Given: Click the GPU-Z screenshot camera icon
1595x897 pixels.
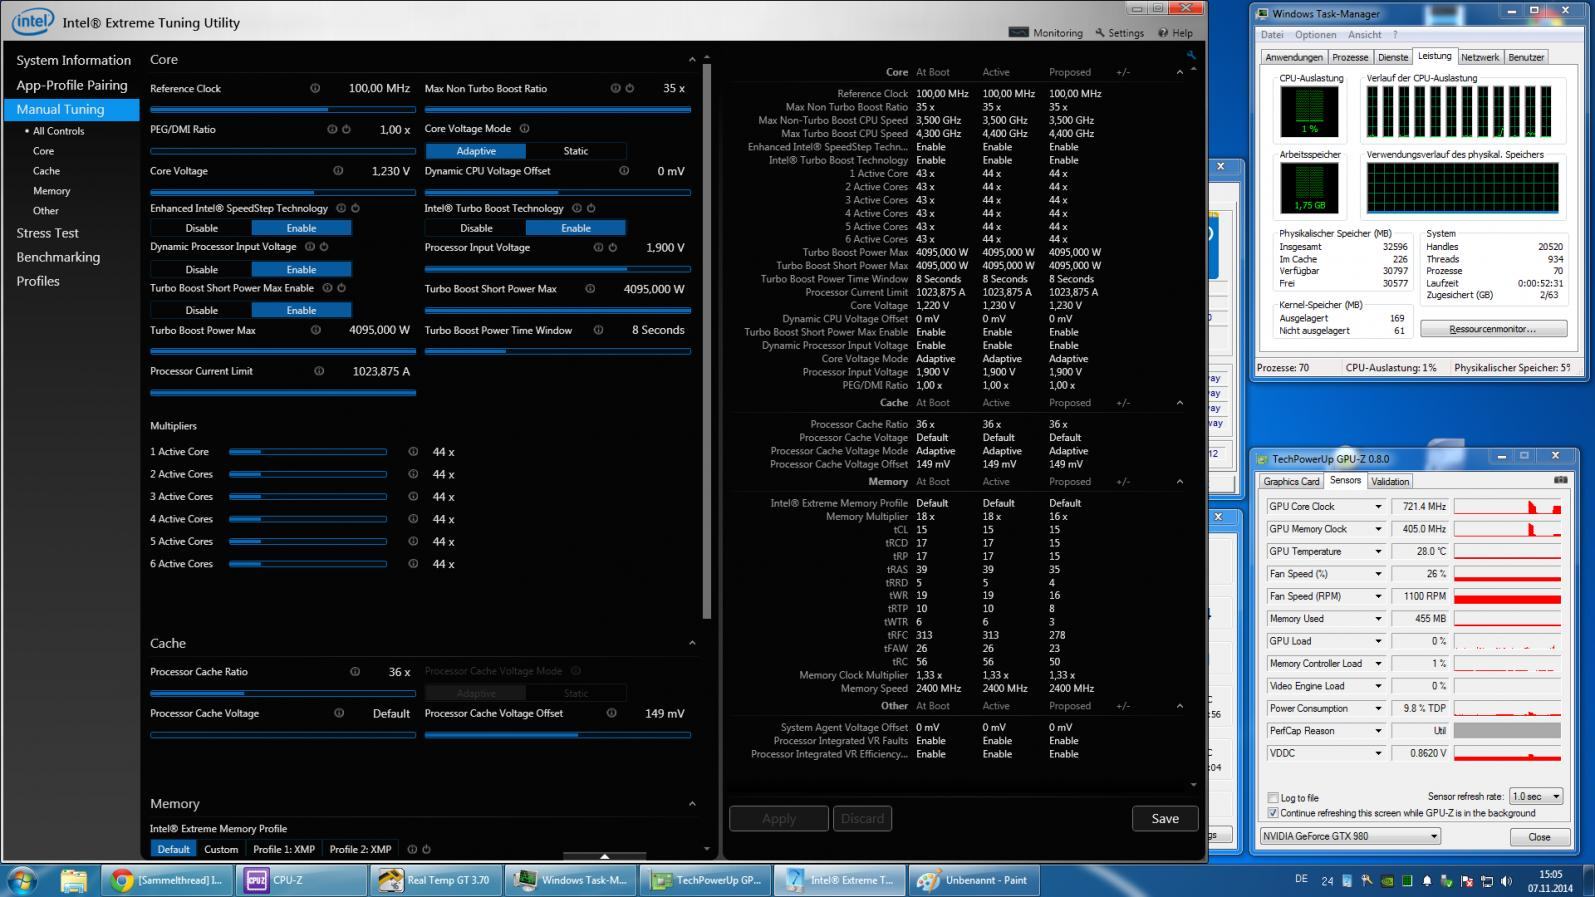Looking at the screenshot, I should [1560, 481].
